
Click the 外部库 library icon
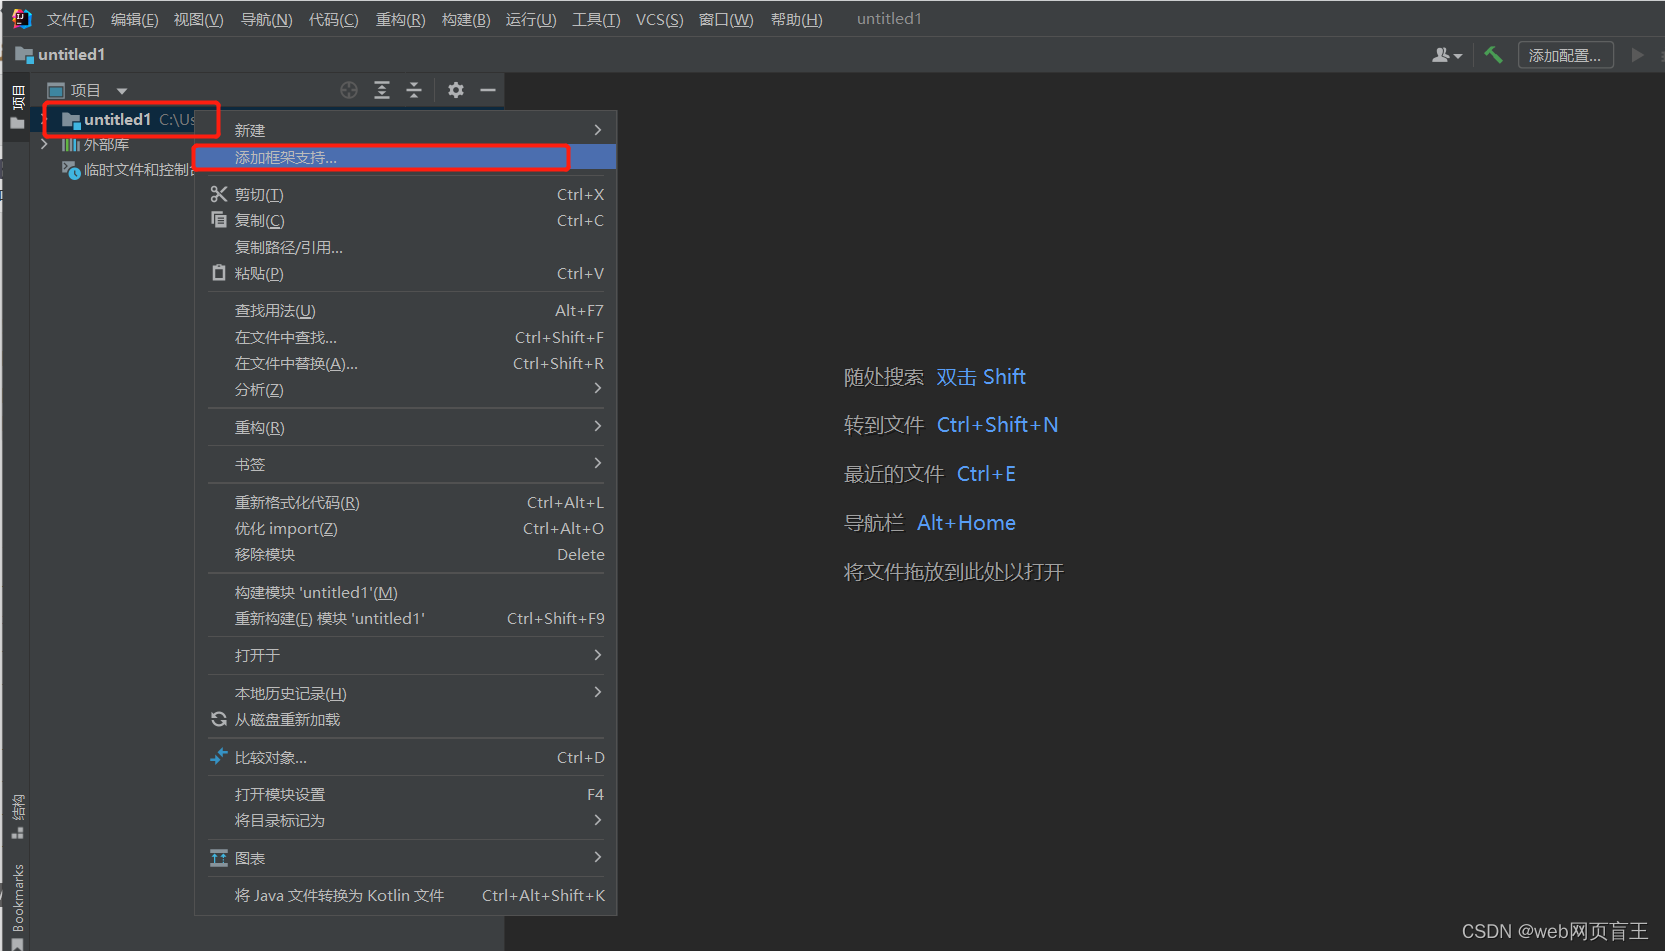[71, 145]
